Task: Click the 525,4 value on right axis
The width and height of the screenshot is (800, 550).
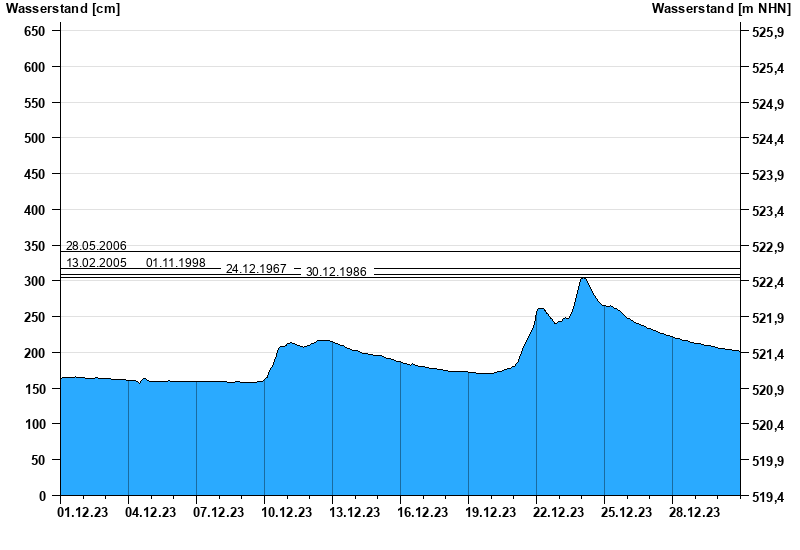Action: (768, 68)
